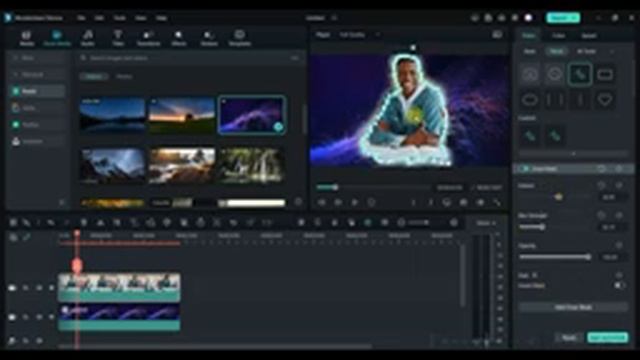Mute the audio track
Viewport: 640px width, 360px height.
click(x=38, y=340)
